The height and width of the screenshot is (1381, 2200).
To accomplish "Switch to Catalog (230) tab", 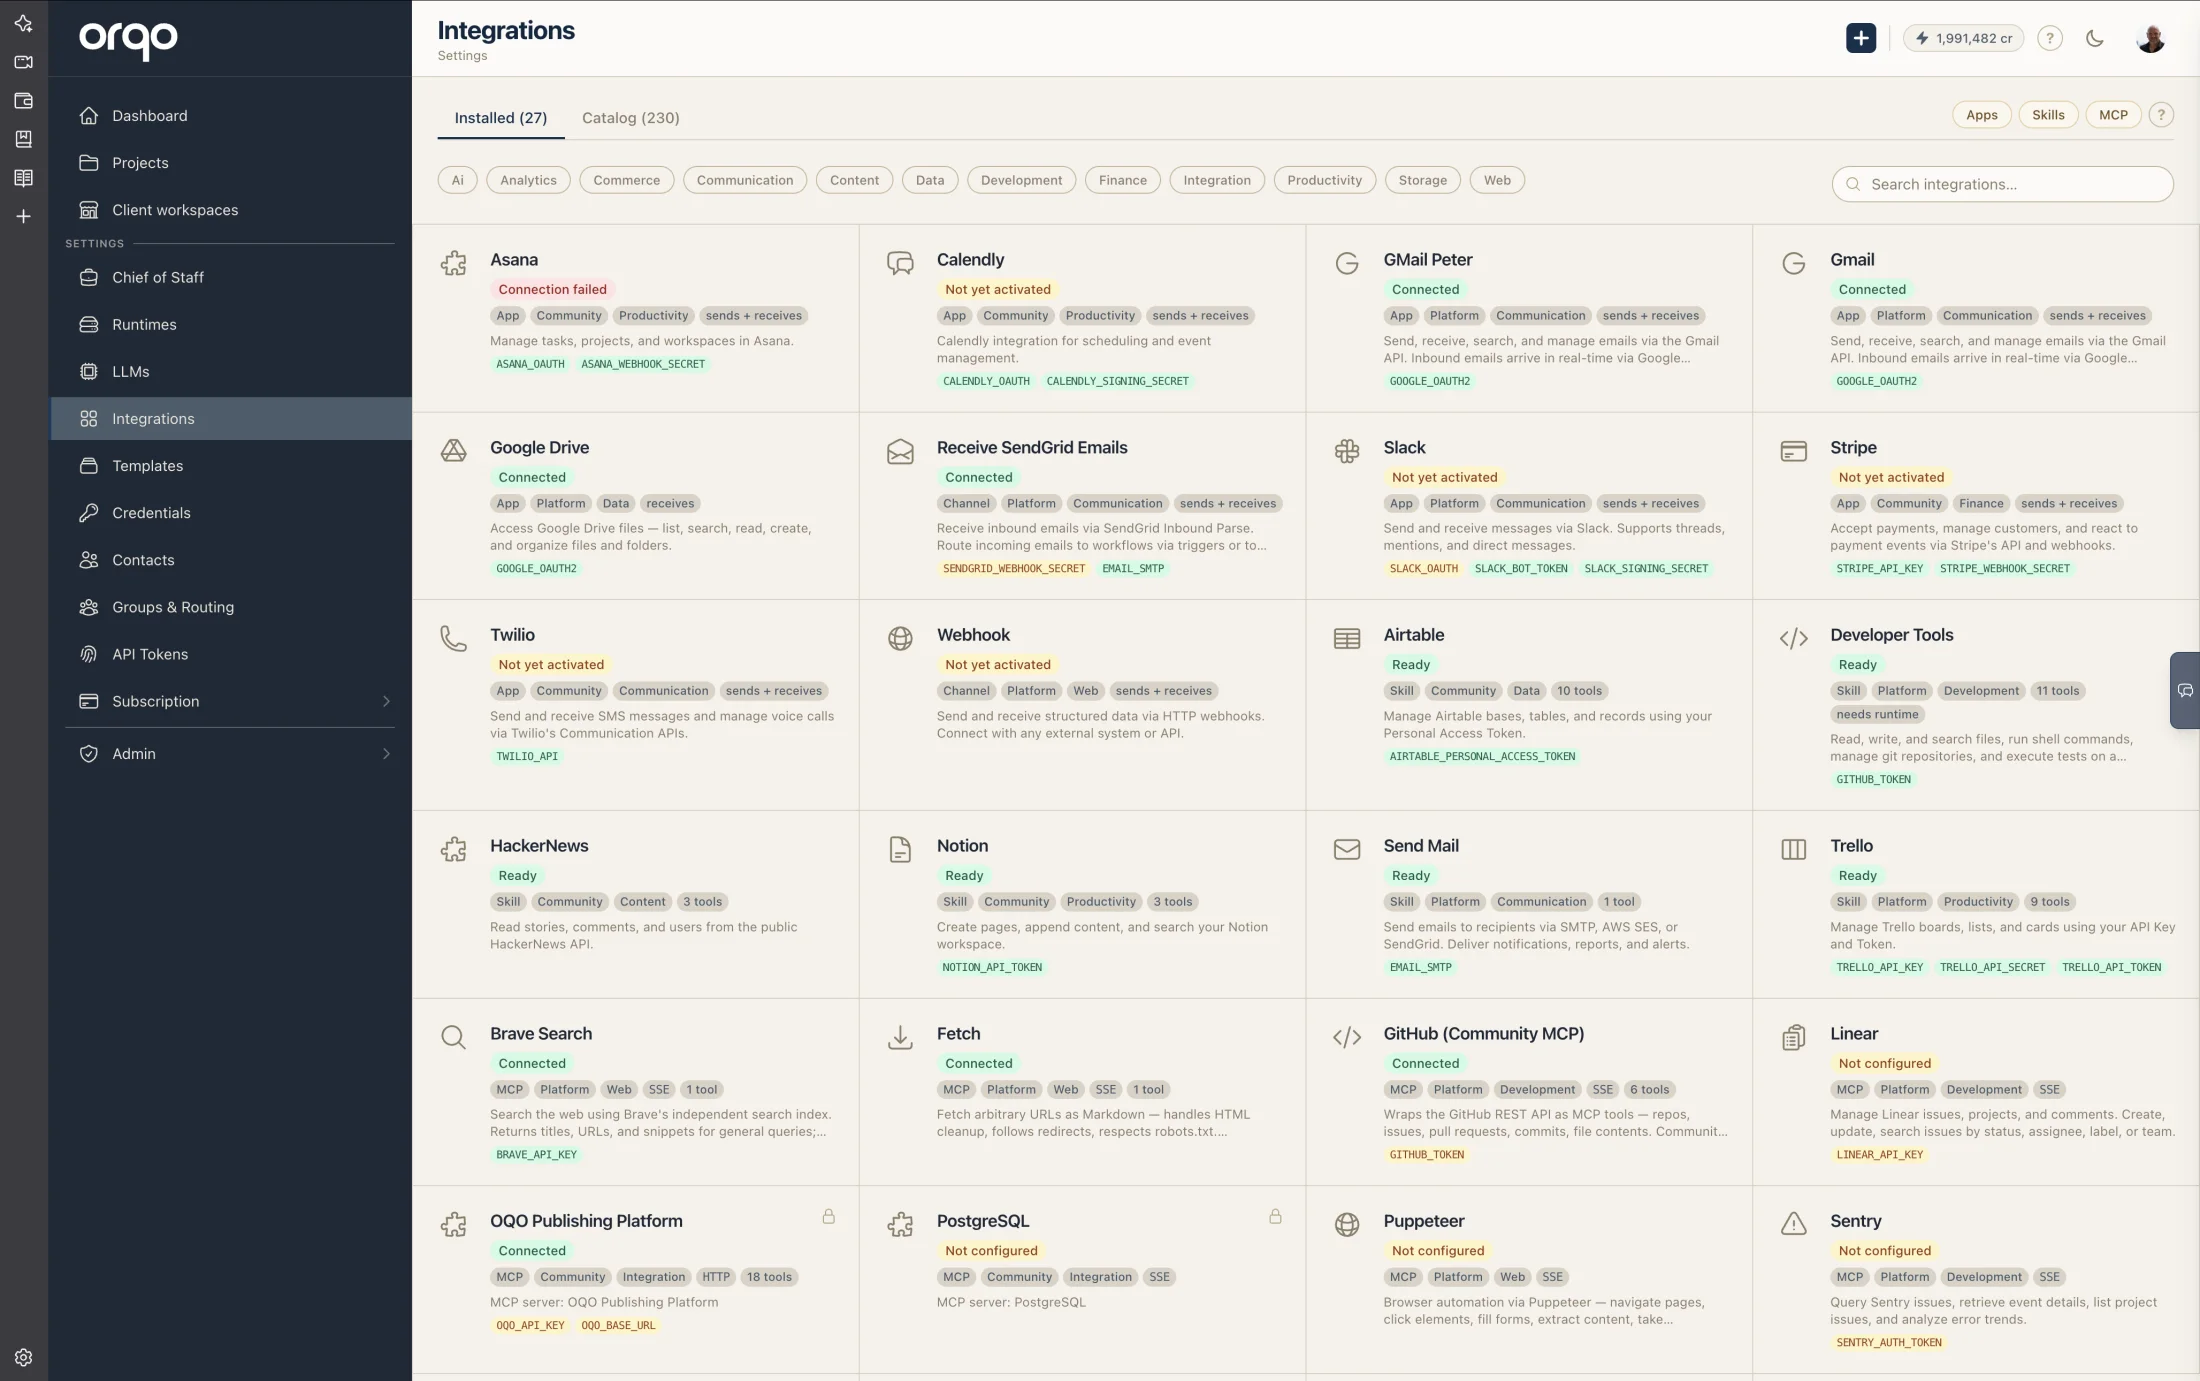I will 630,117.
